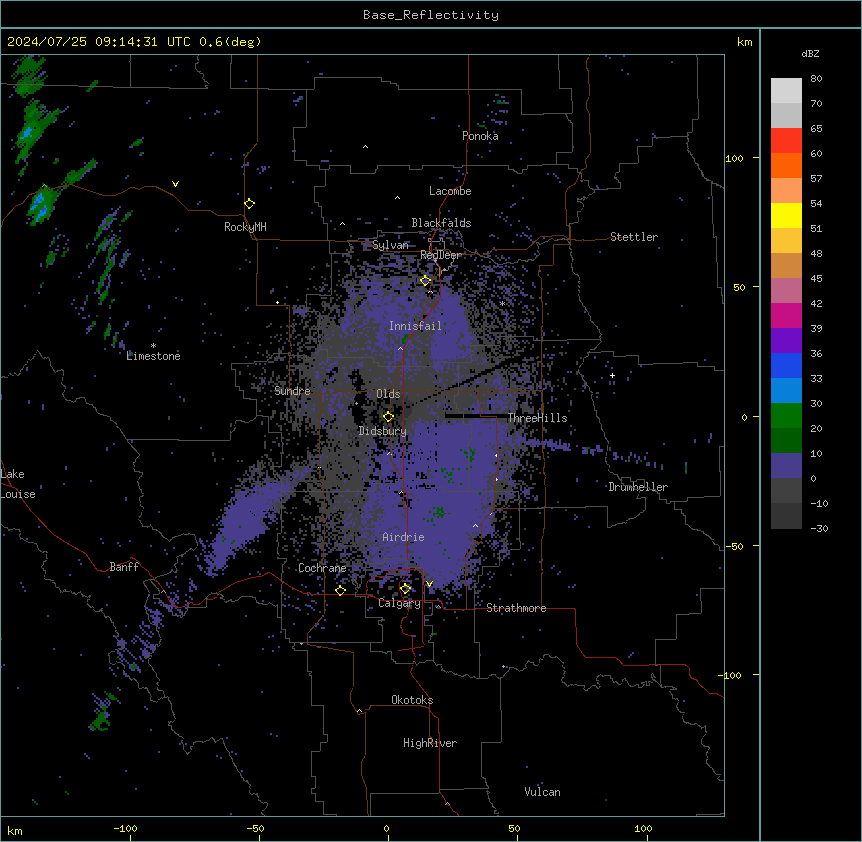This screenshot has height=842, width=862.
Task: Click the Airdrie city label
Action: [403, 537]
